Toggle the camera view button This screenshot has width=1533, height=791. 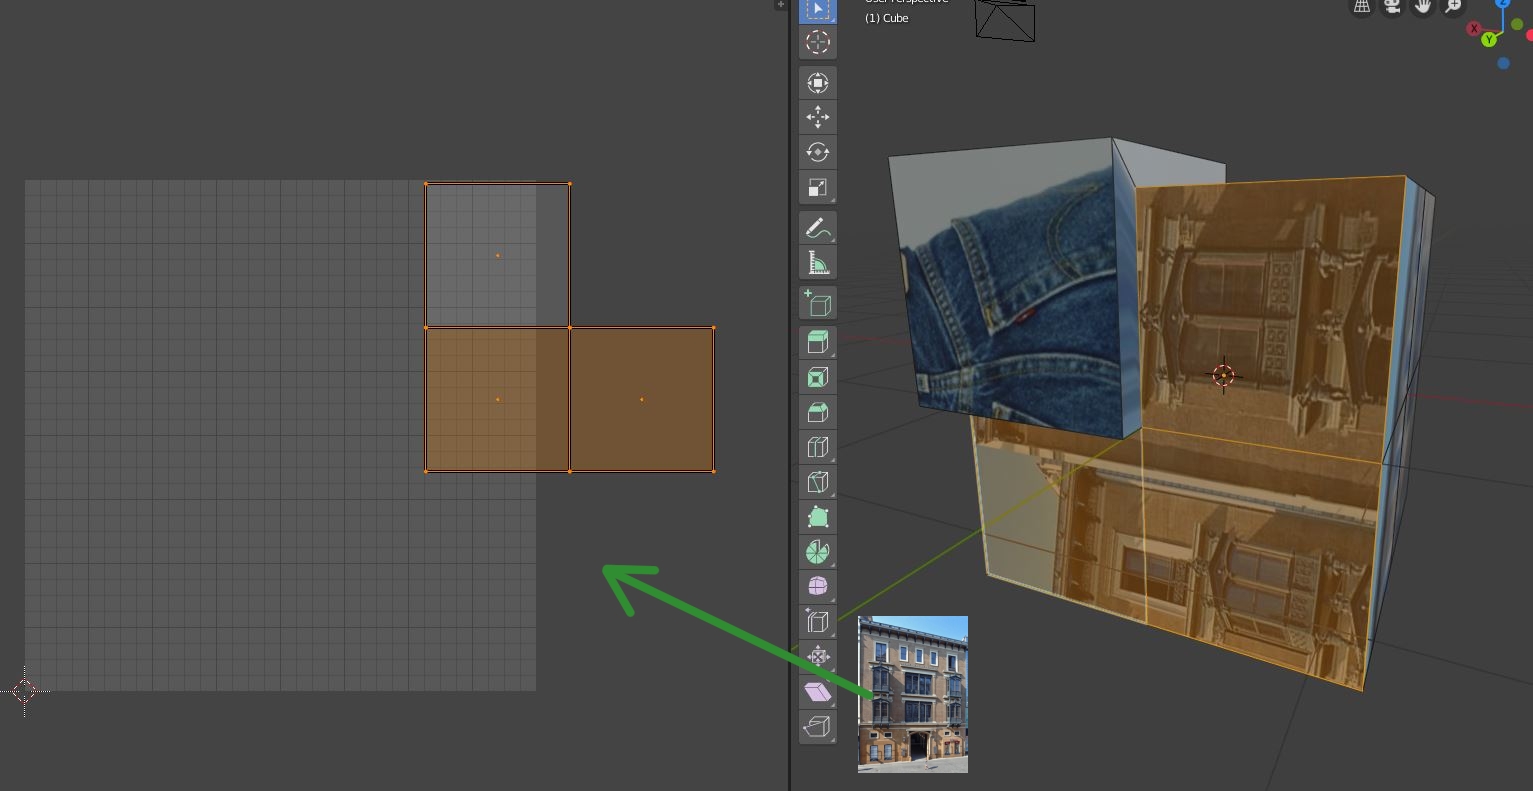1392,6
